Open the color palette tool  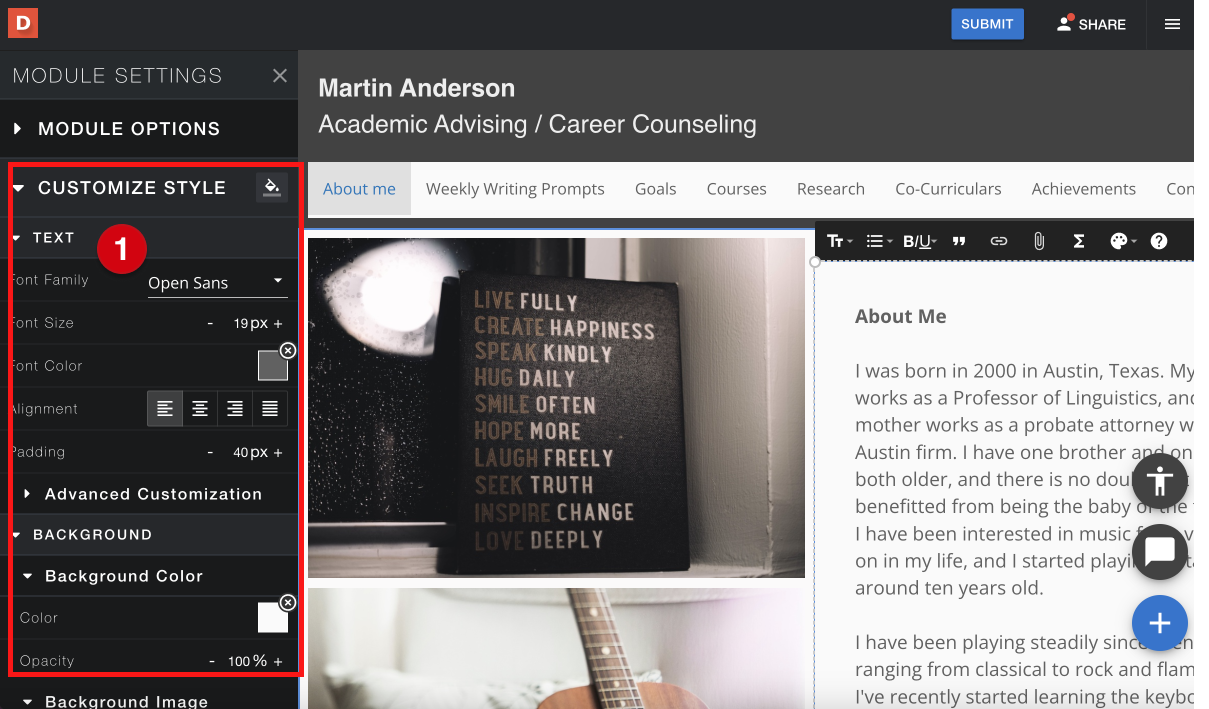tap(1122, 241)
